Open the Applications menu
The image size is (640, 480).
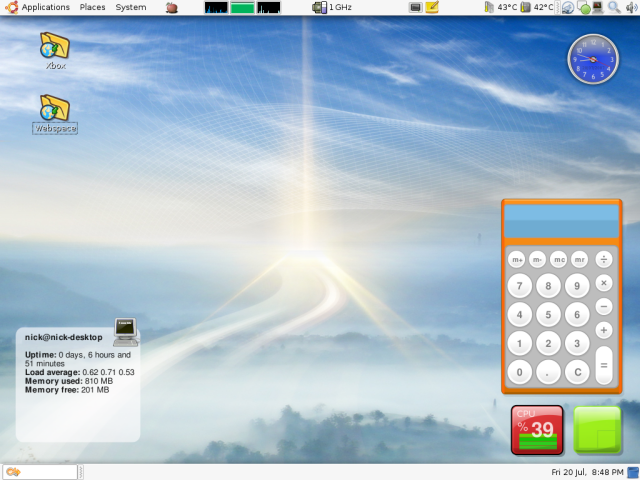[x=38, y=7]
